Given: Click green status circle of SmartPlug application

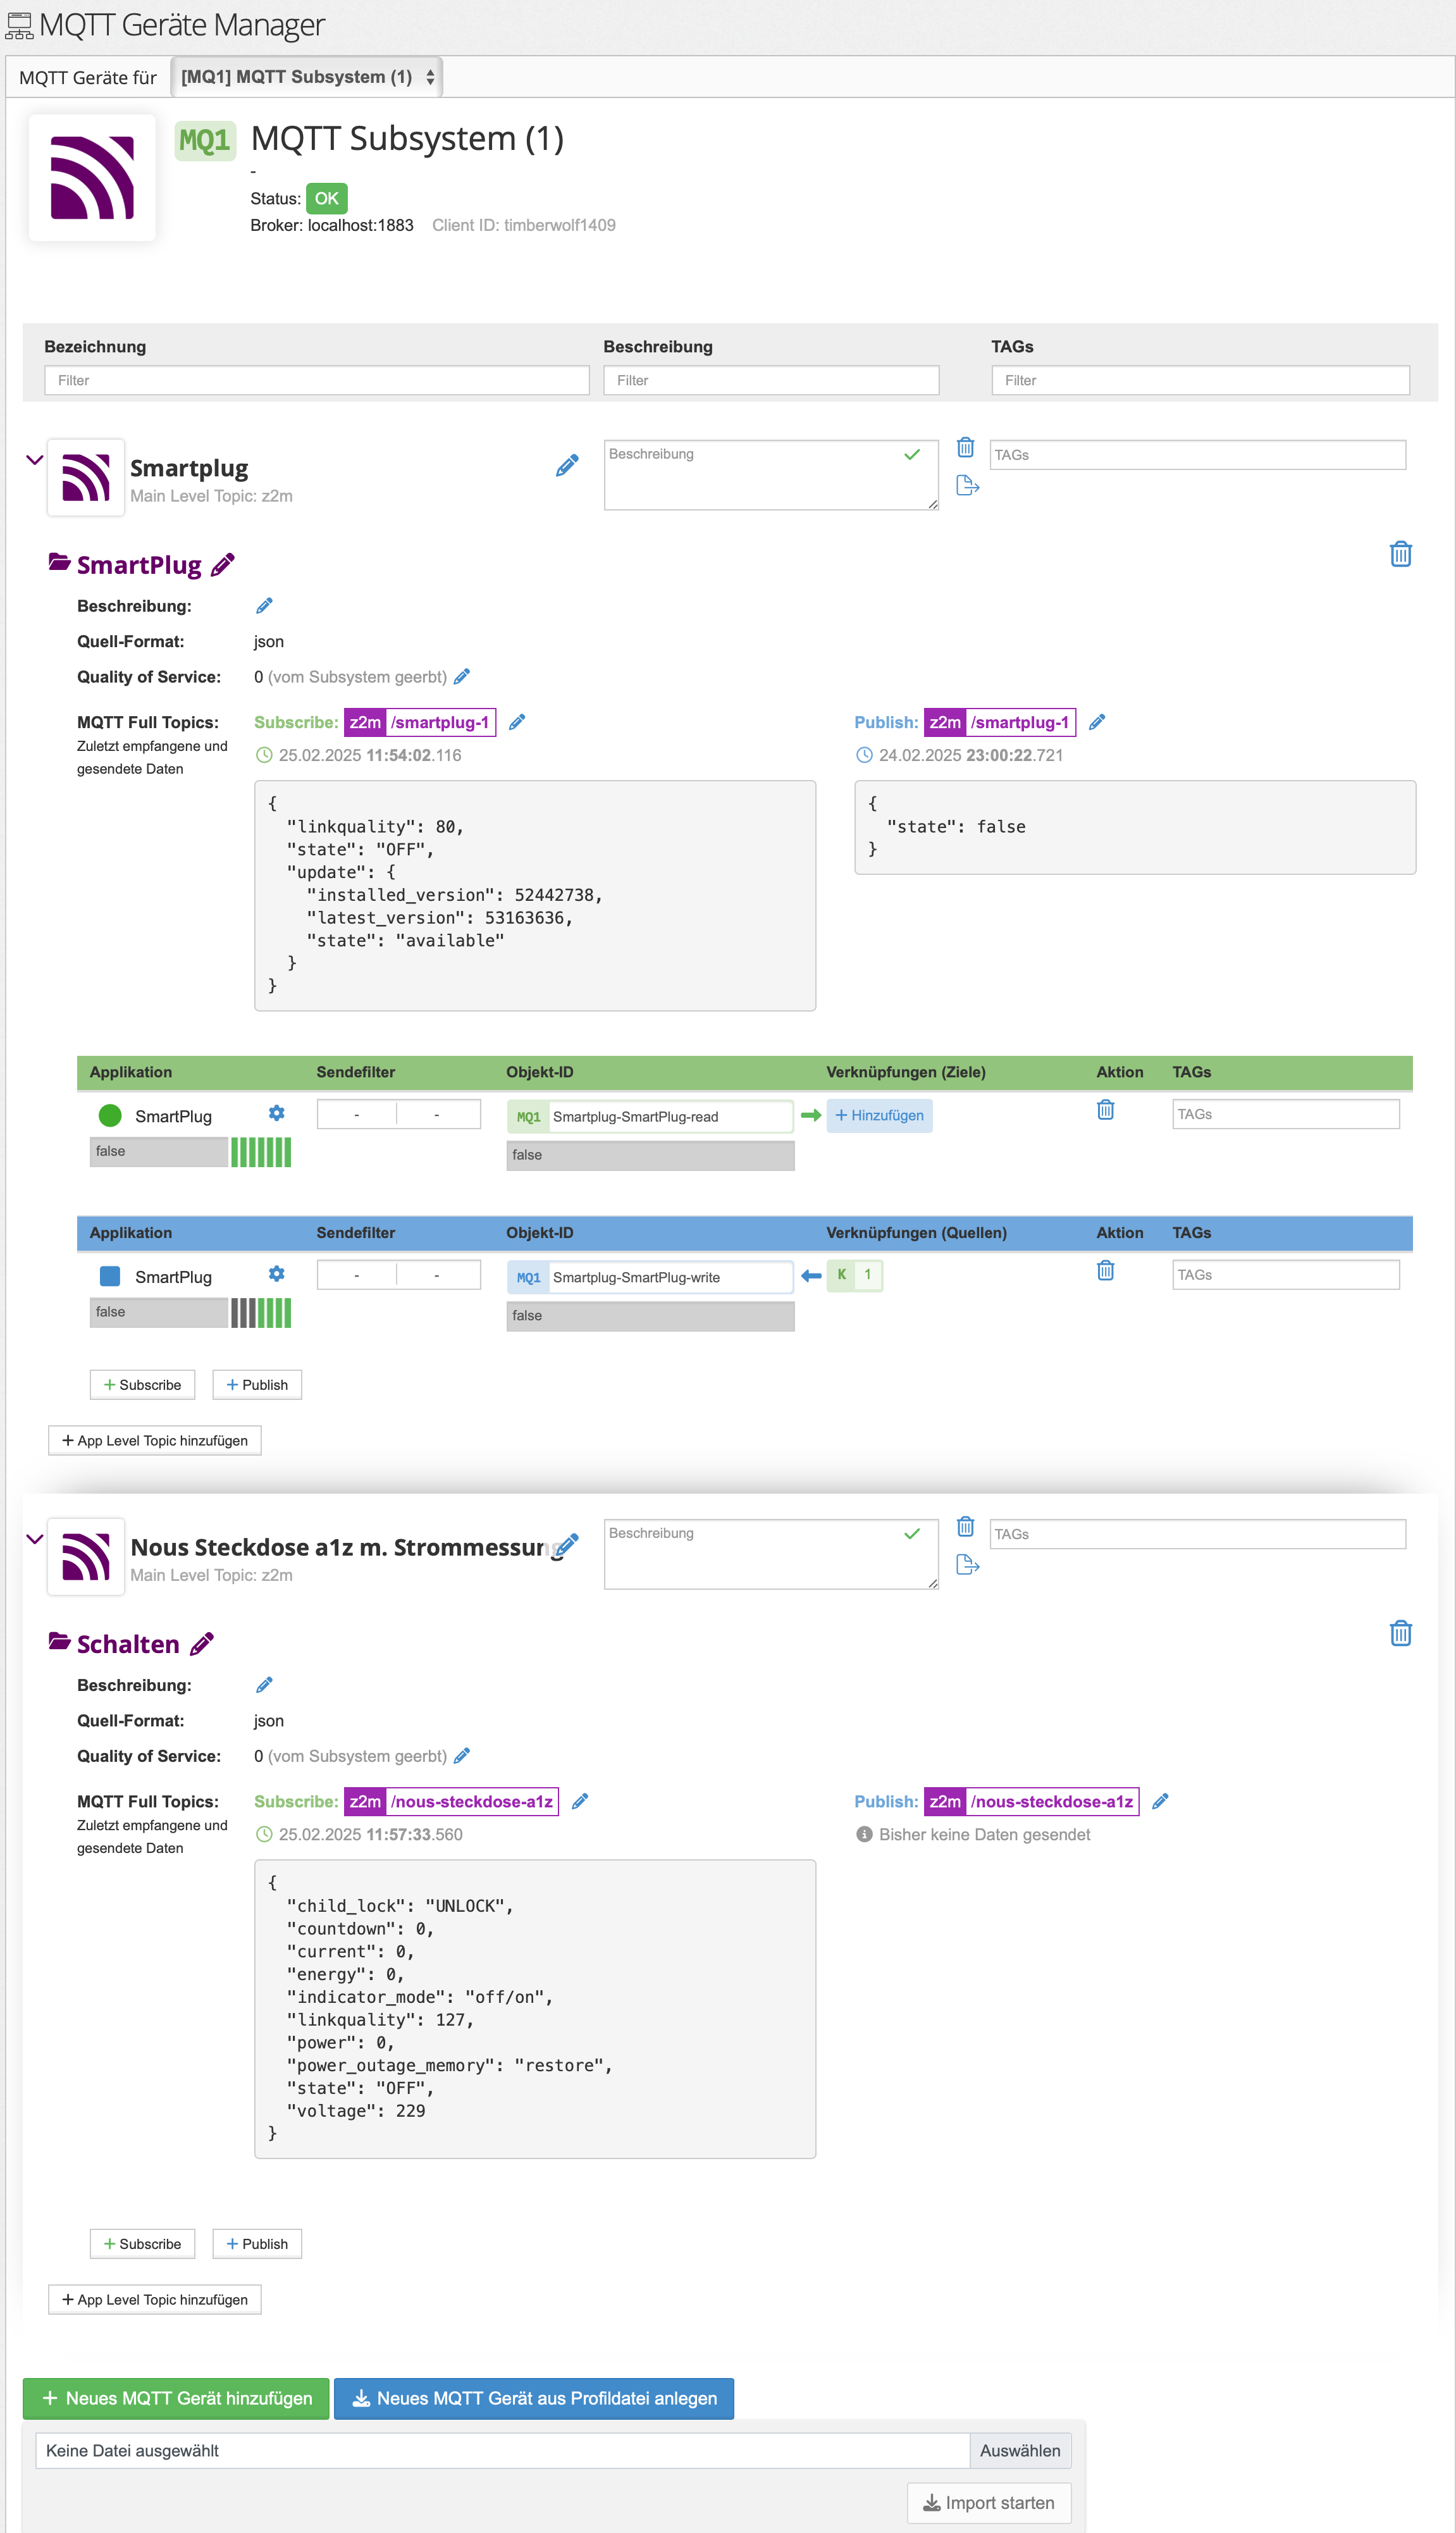Looking at the screenshot, I should coord(110,1115).
